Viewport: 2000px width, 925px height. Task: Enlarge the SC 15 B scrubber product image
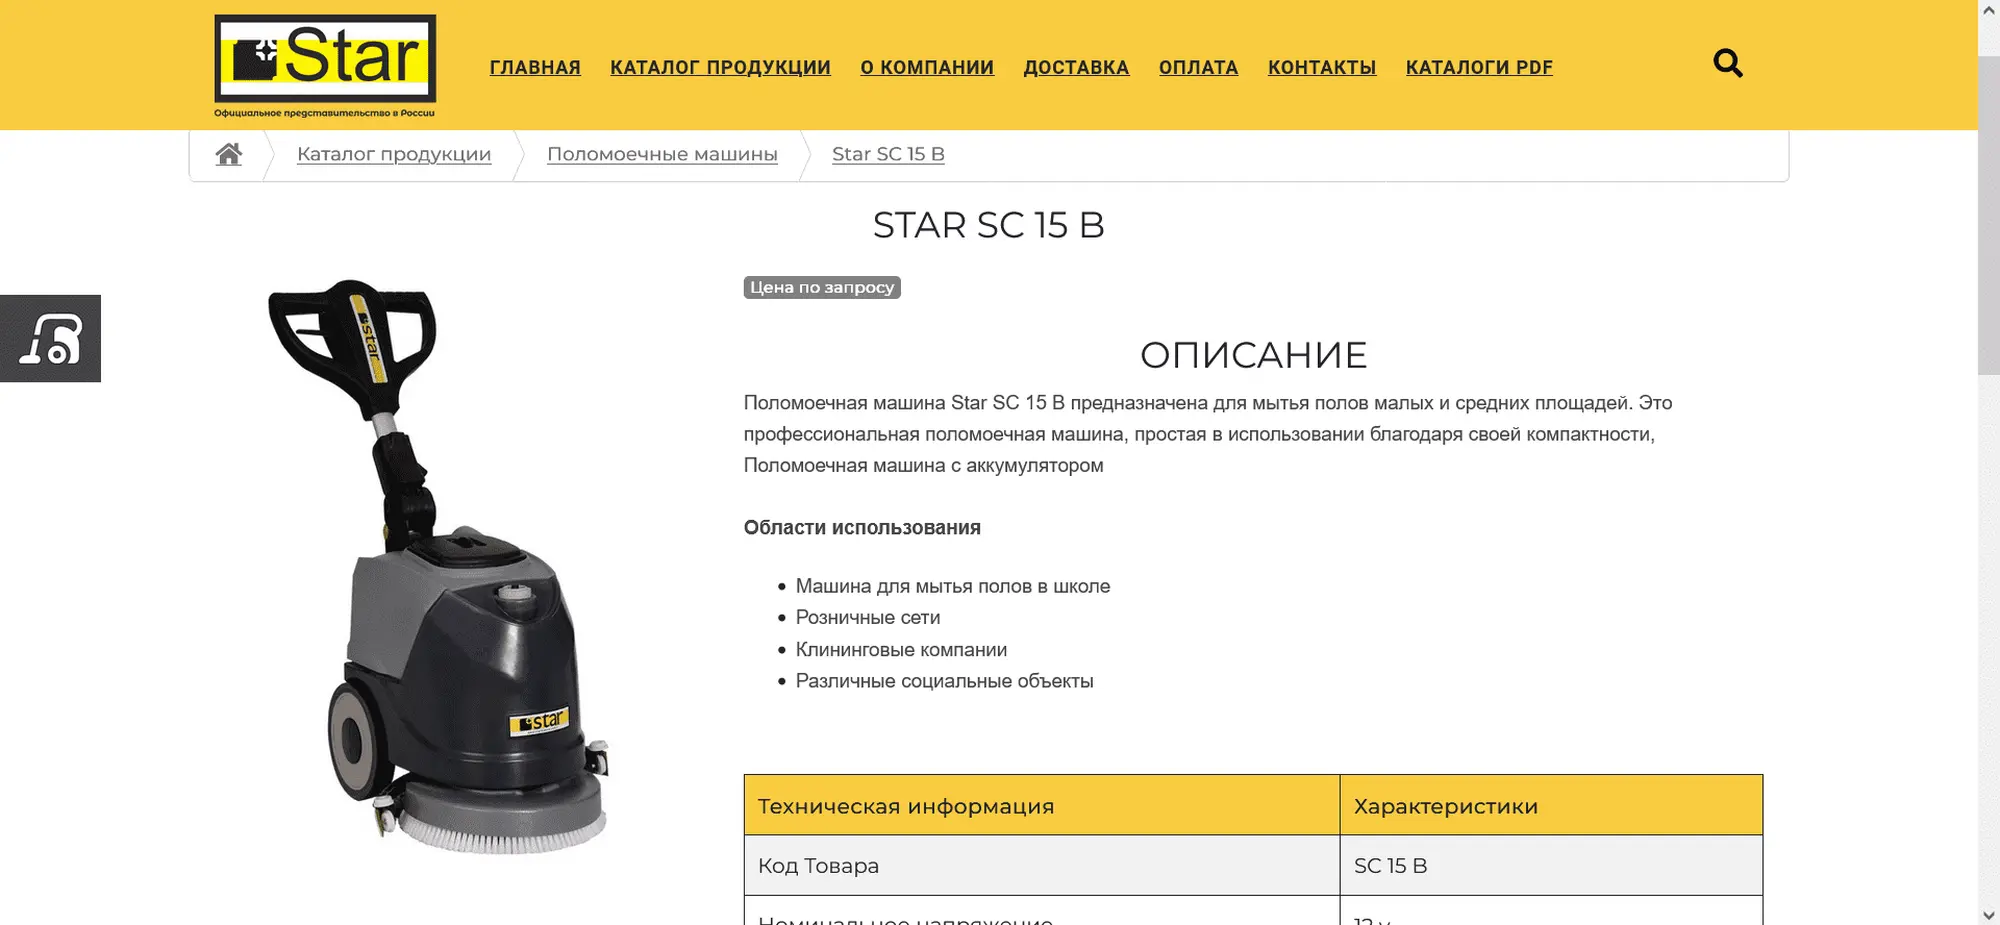click(x=440, y=567)
